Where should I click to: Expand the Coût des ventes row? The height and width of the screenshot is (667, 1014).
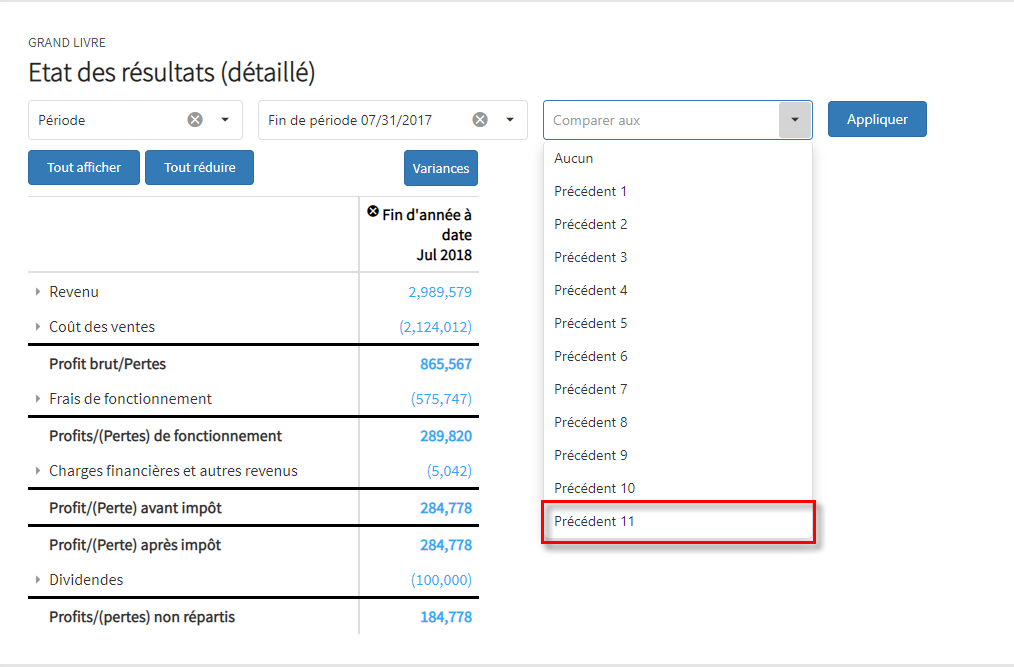pyautogui.click(x=38, y=327)
